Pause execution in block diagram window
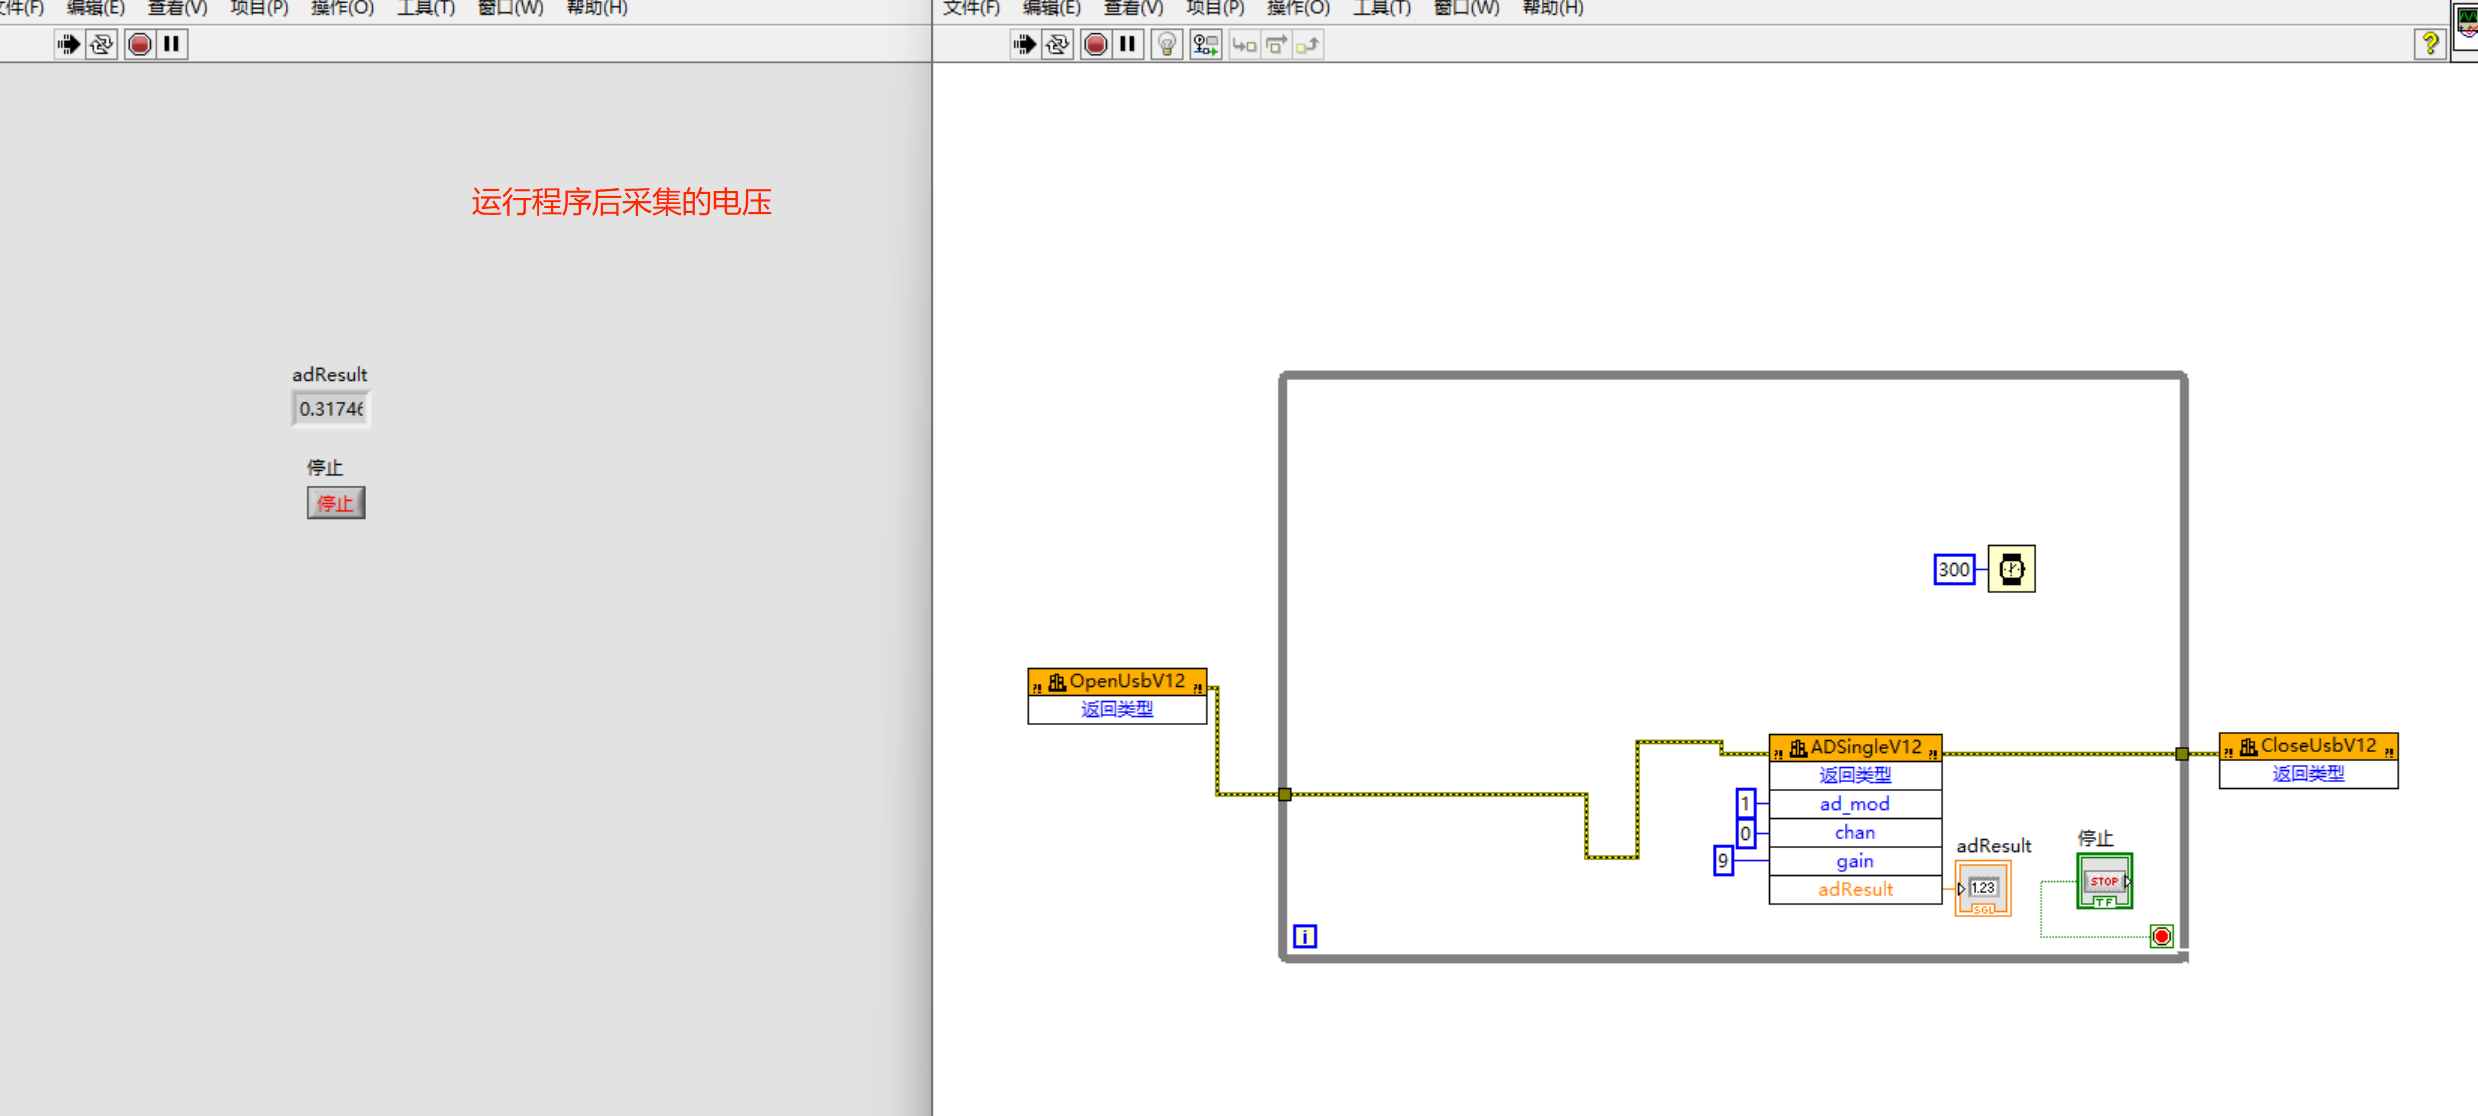Image resolution: width=2478 pixels, height=1116 pixels. (1128, 45)
